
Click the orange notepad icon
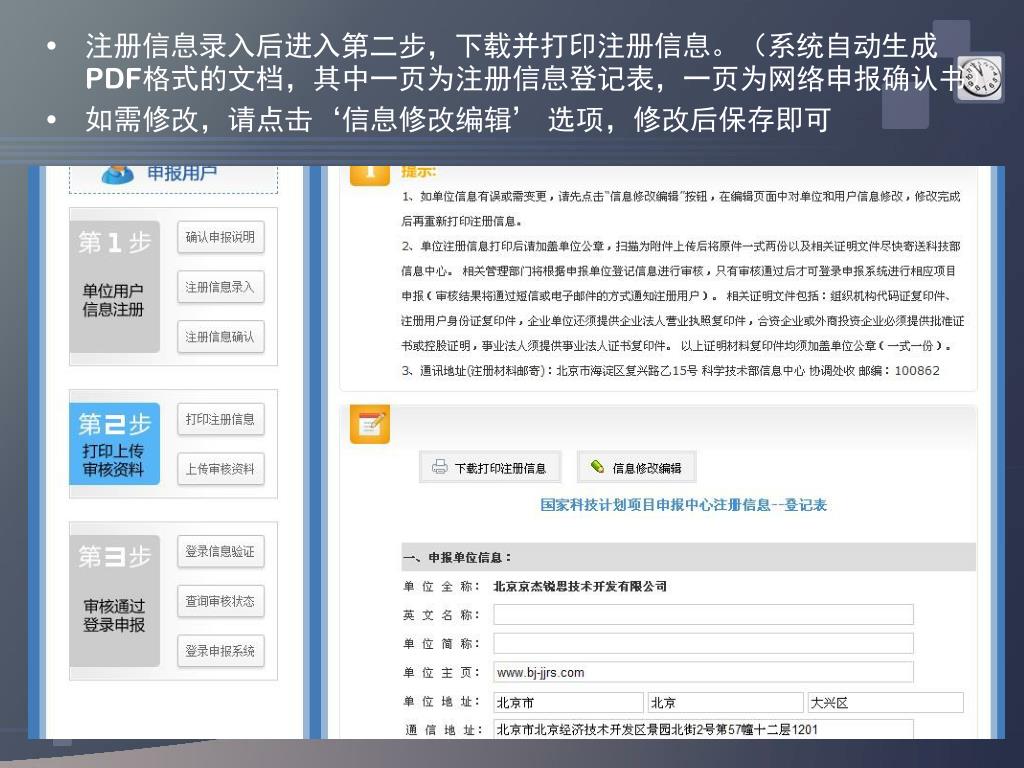click(369, 425)
